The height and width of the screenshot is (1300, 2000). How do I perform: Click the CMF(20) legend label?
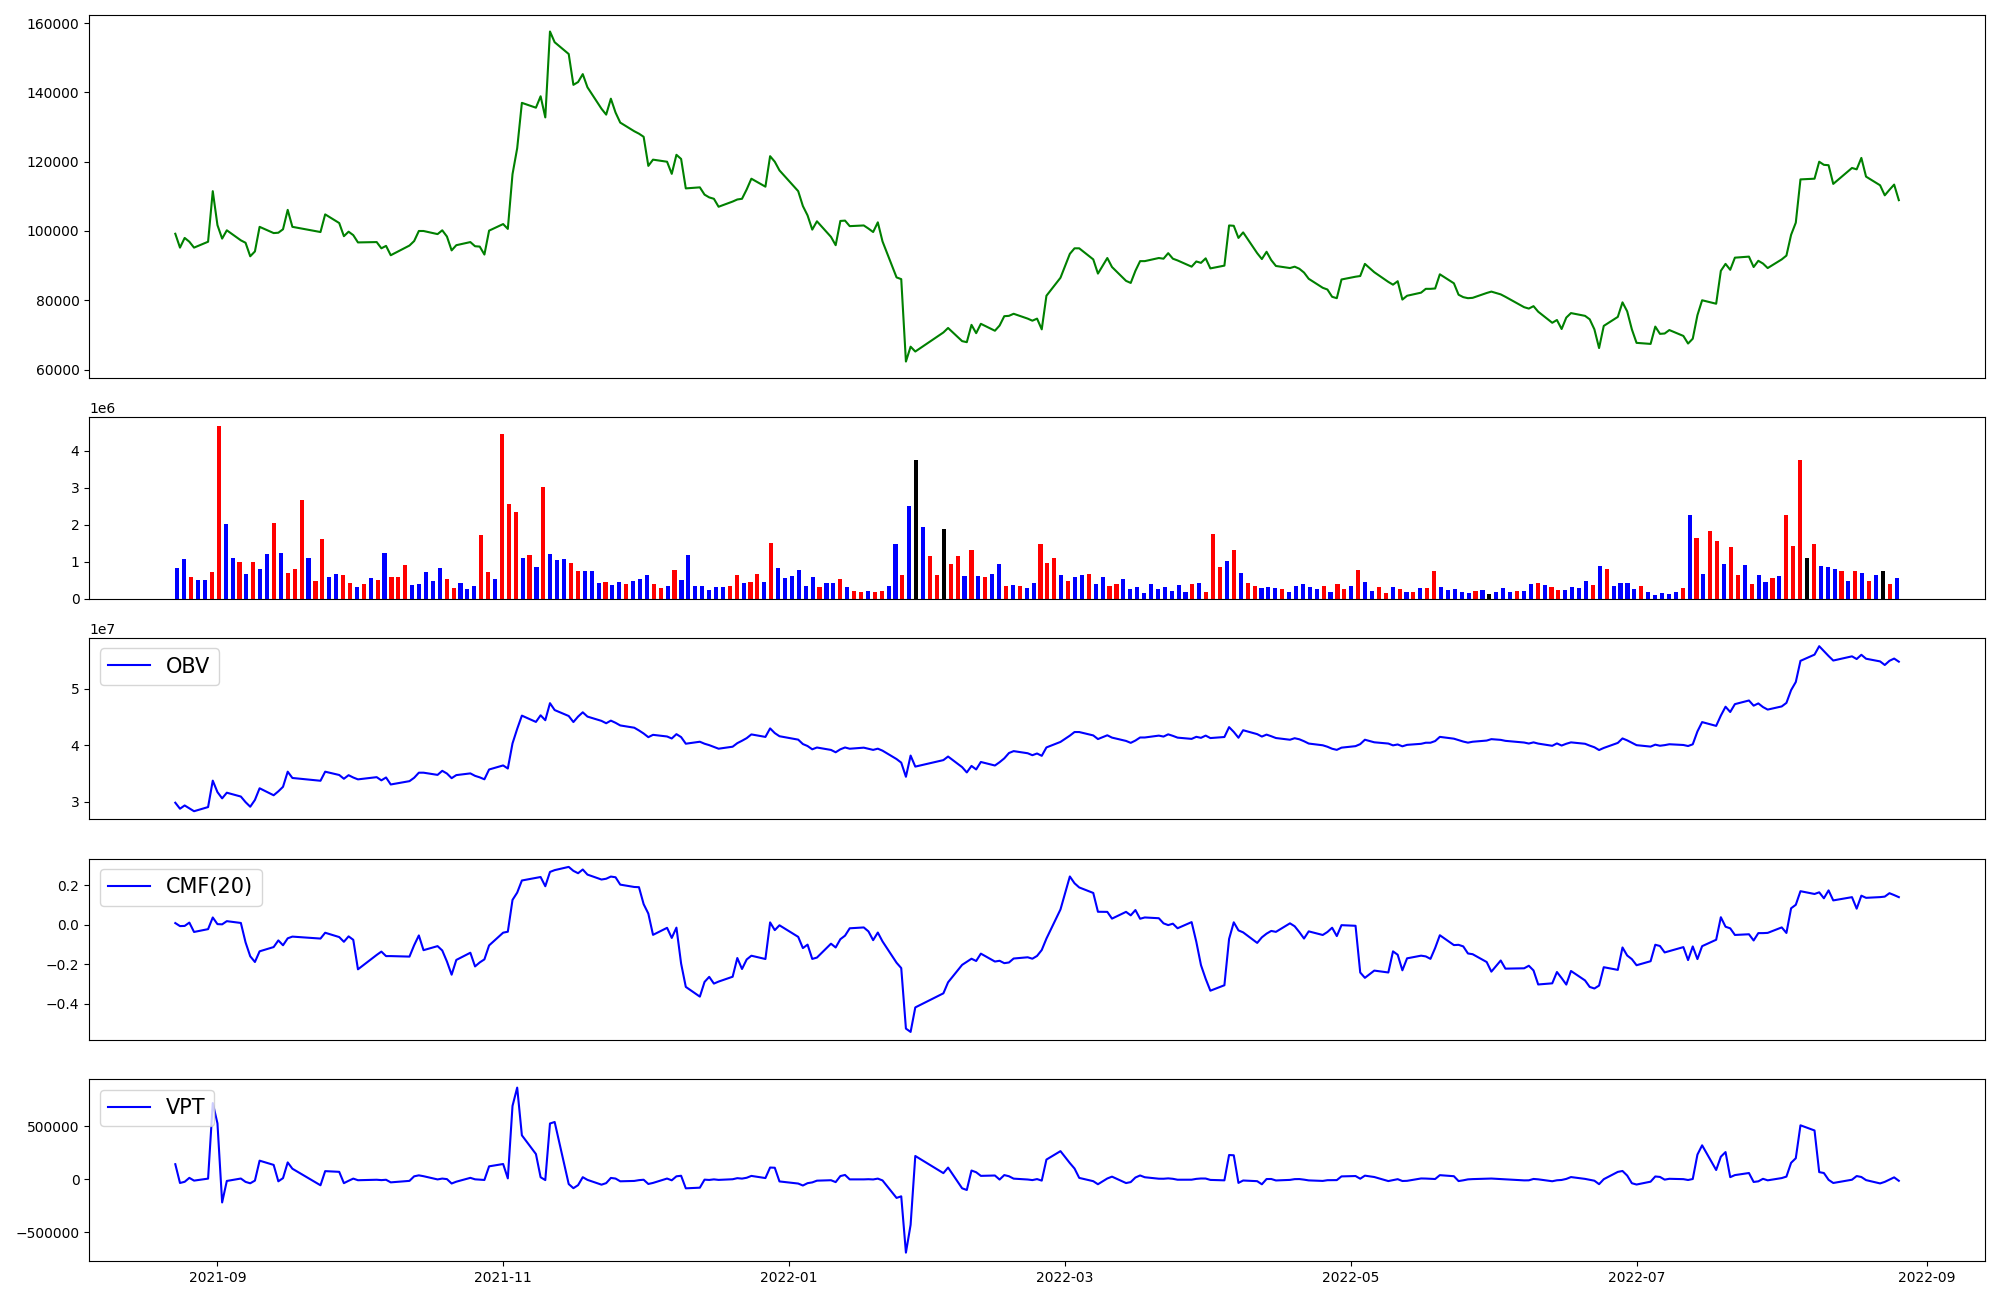pos(208,887)
